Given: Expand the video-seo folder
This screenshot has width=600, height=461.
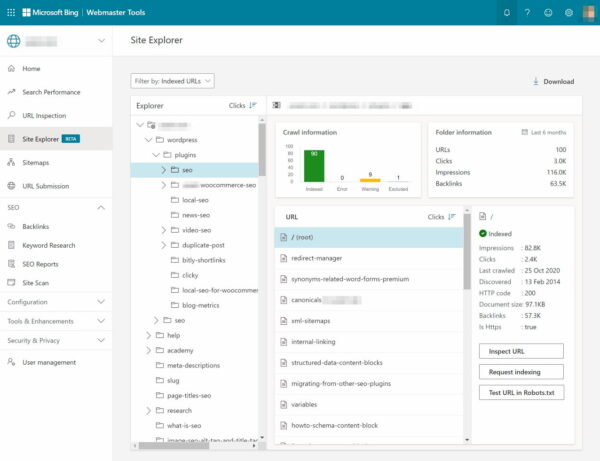Looking at the screenshot, I should point(163,230).
